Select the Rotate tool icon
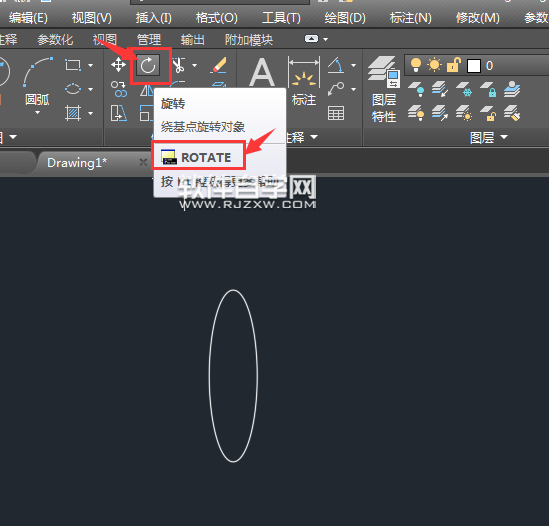Screen dimensions: 549x526 pyautogui.click(x=148, y=65)
